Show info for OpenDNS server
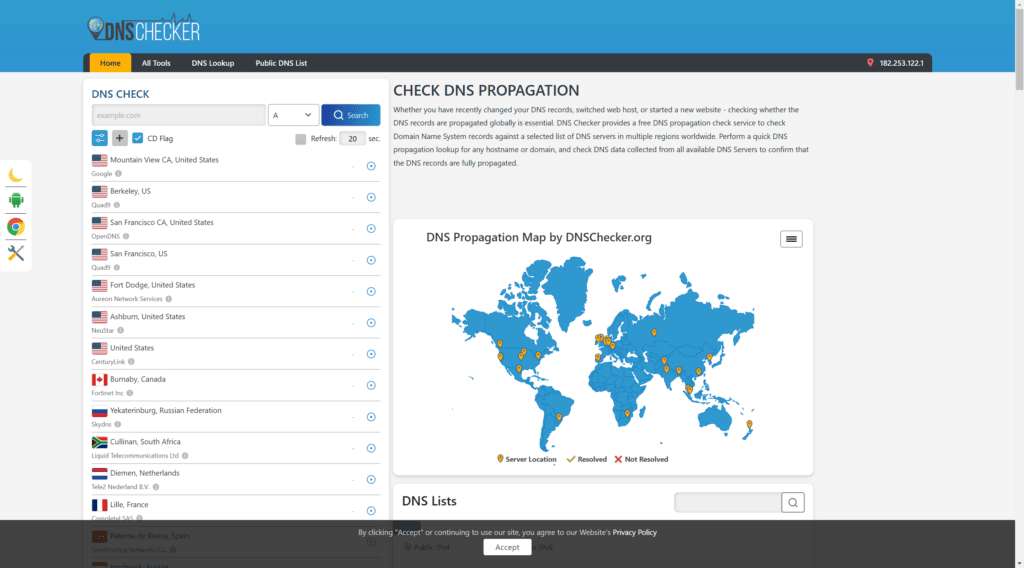This screenshot has height=568, width=1024. 126,236
